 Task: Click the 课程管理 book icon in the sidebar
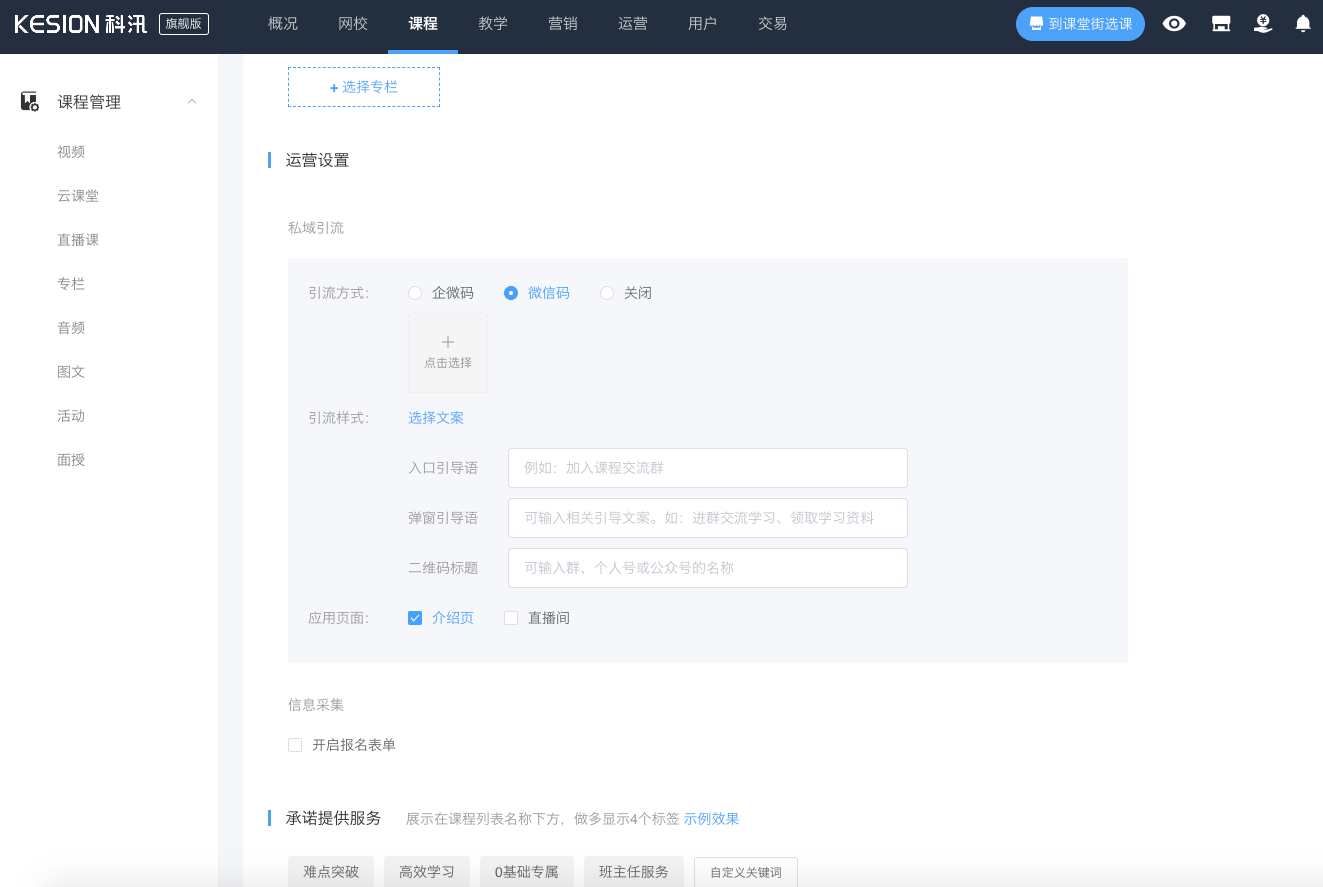click(27, 101)
